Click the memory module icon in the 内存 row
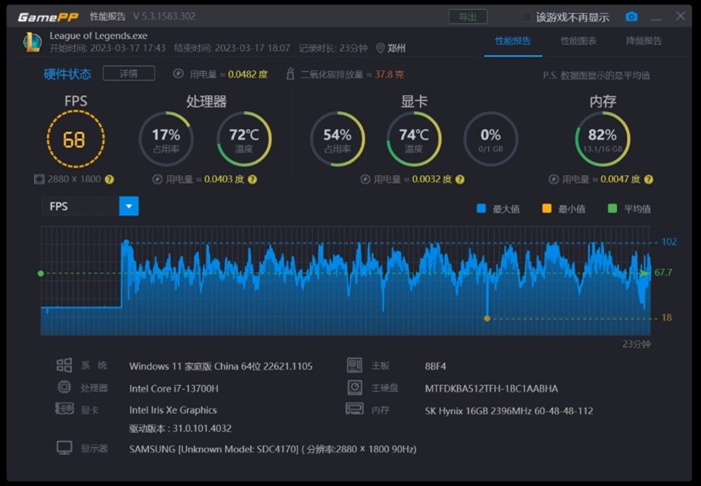The image size is (701, 486). [x=355, y=409]
